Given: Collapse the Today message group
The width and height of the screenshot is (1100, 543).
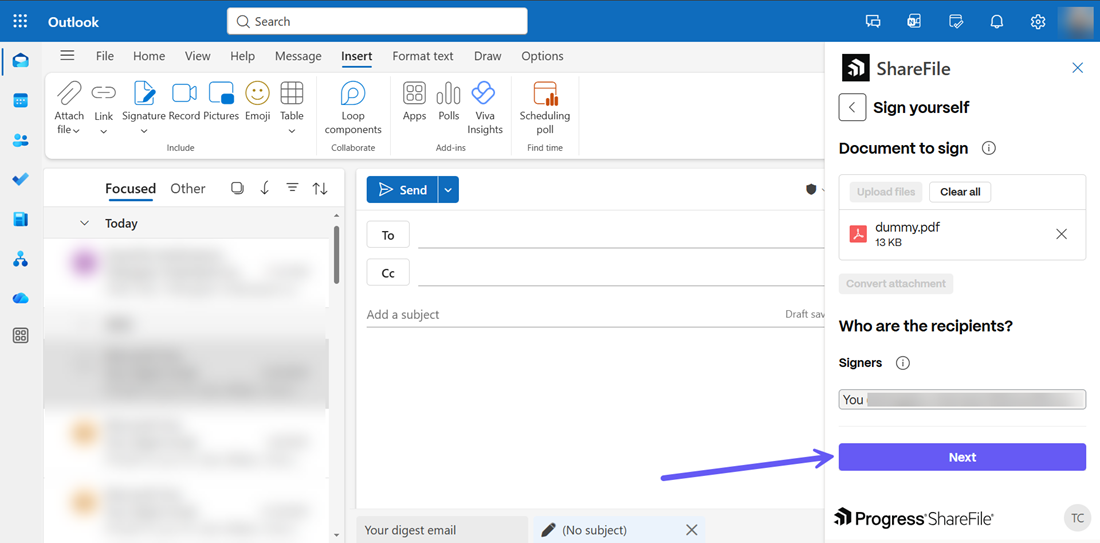Looking at the screenshot, I should pyautogui.click(x=85, y=223).
